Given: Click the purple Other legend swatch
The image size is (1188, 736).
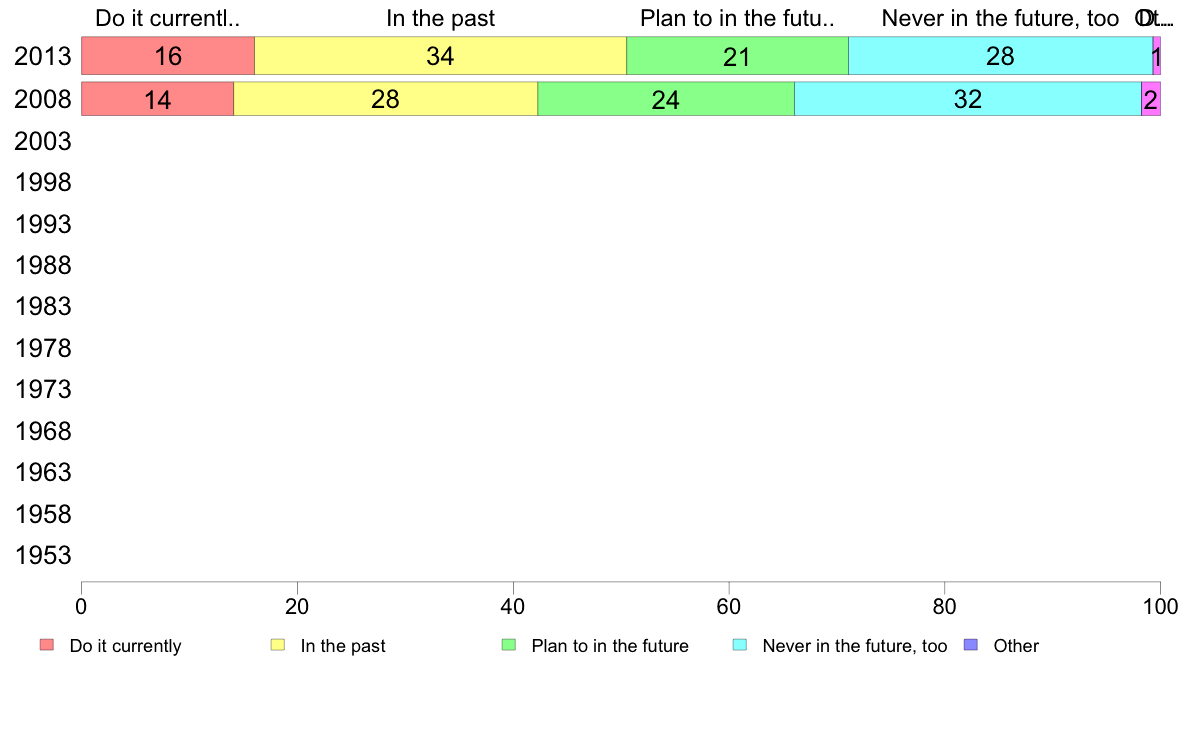Looking at the screenshot, I should [x=971, y=645].
